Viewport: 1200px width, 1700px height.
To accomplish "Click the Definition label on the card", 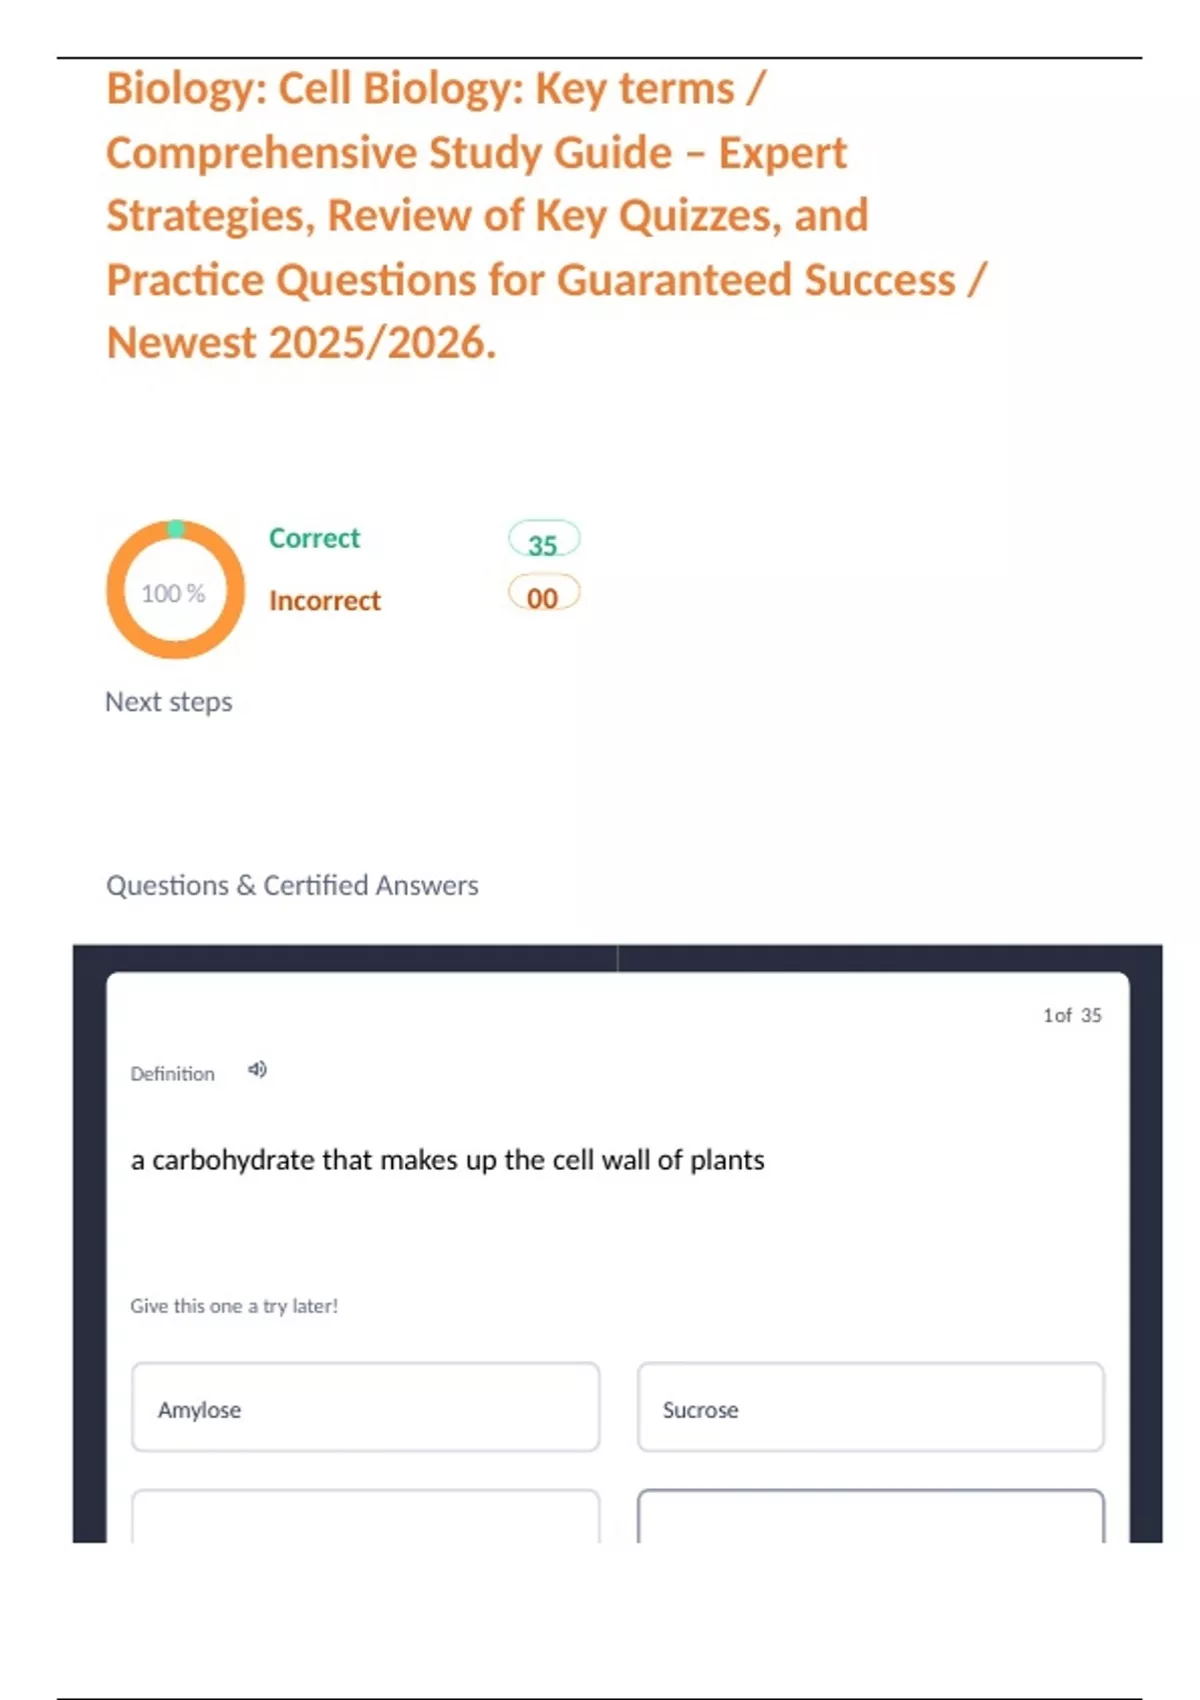I will (x=172, y=1074).
